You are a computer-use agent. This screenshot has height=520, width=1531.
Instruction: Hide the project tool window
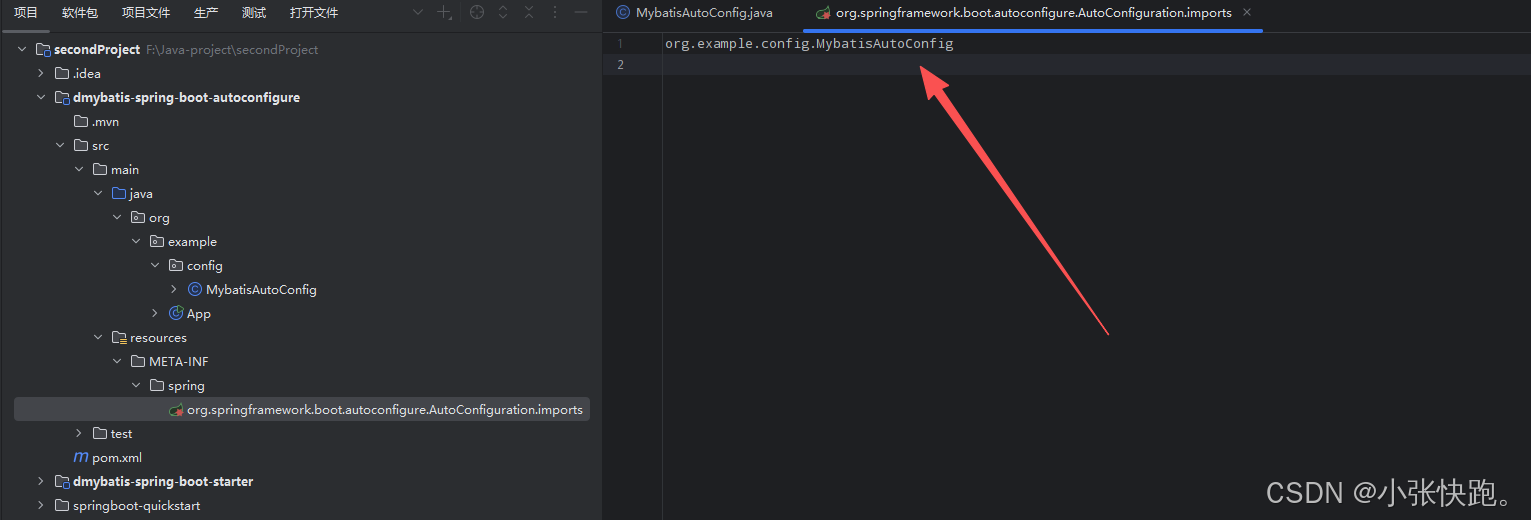click(x=580, y=13)
